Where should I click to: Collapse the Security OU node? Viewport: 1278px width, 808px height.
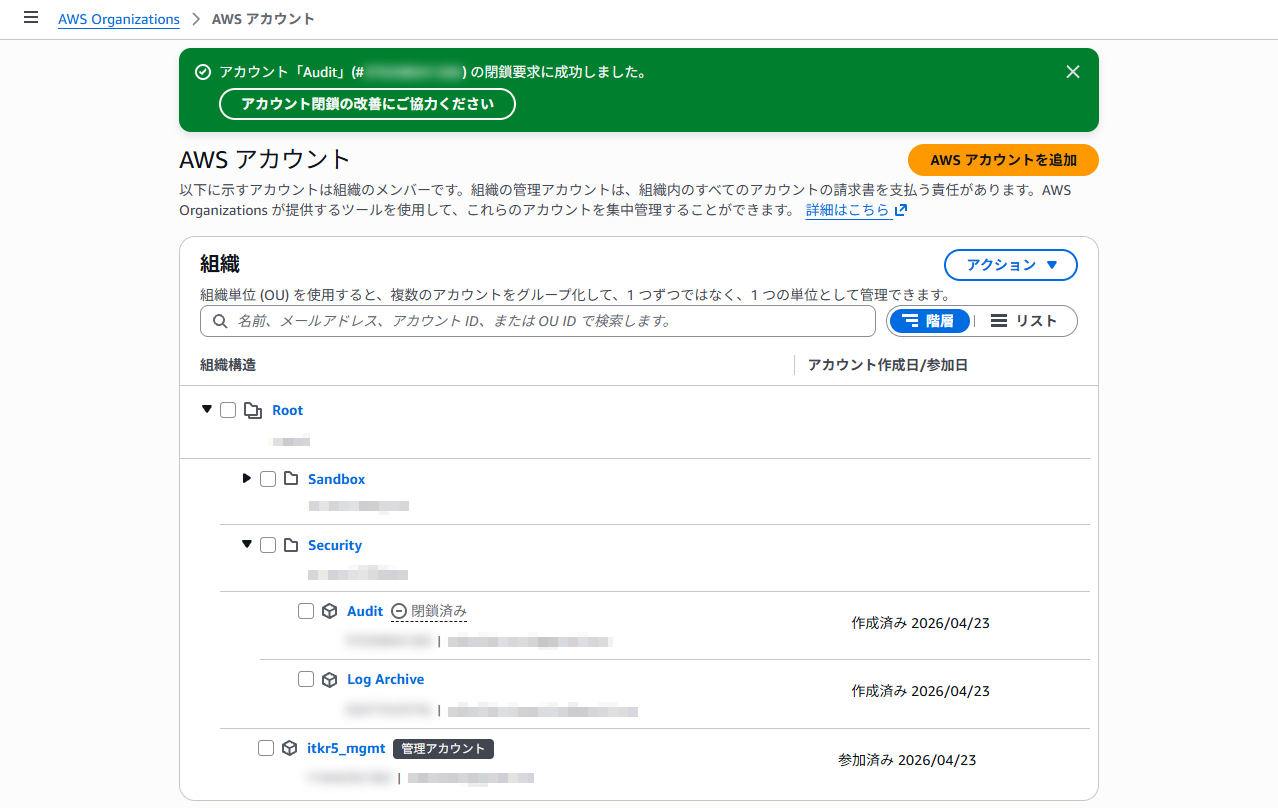coord(247,544)
